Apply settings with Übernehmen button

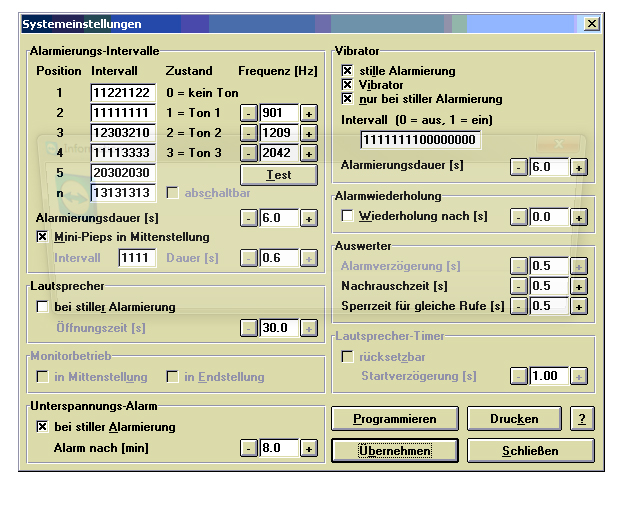point(395,451)
